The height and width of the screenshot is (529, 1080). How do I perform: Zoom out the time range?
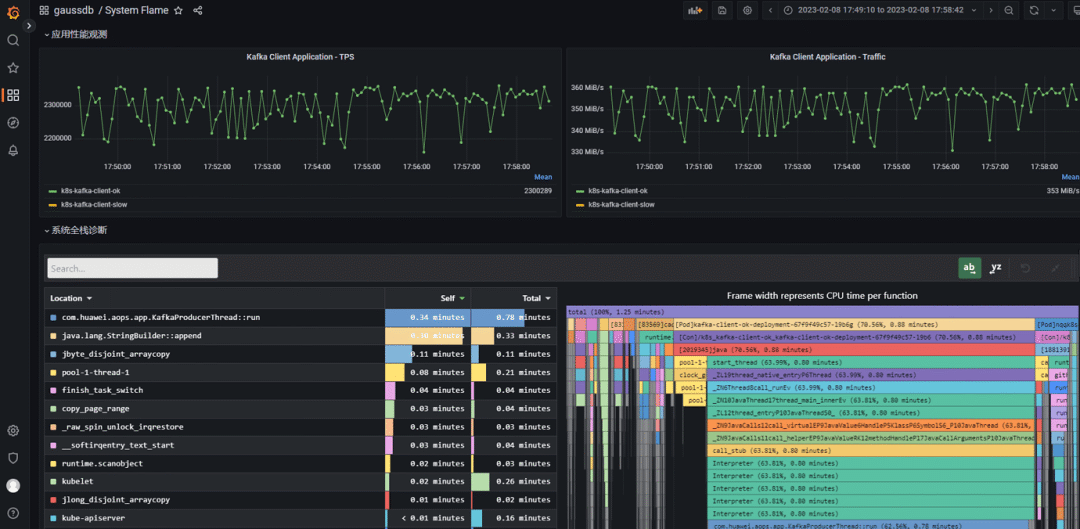1008,10
